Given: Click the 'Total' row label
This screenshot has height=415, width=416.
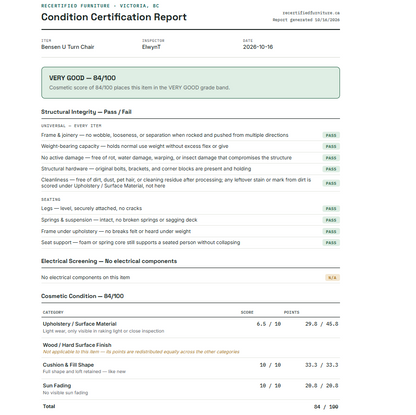Looking at the screenshot, I should [x=49, y=406].
